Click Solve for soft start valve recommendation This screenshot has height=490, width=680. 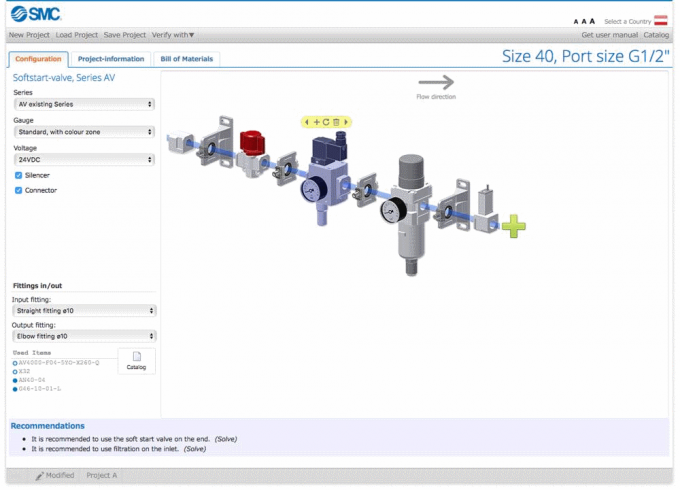tap(226, 439)
